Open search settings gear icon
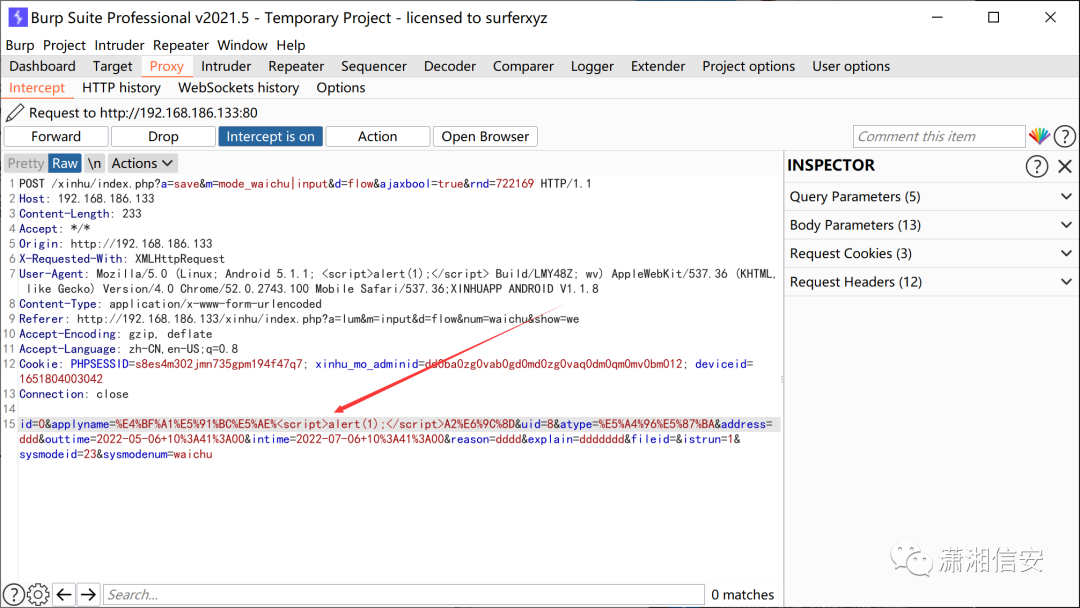Screen dimensions: 1080x608 click(38, 594)
